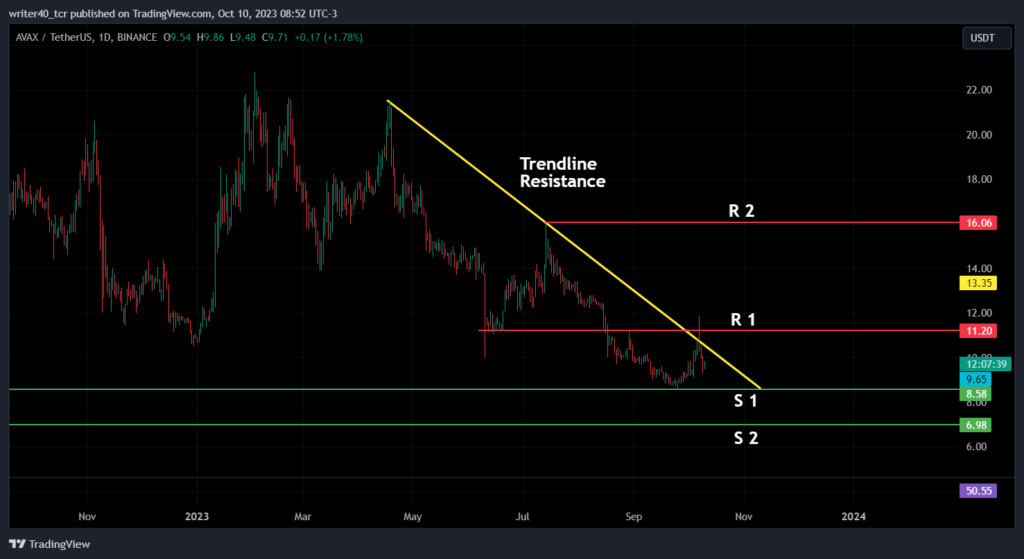Select the R 1 resistance label
This screenshot has width=1024, height=559.
pyautogui.click(x=743, y=319)
